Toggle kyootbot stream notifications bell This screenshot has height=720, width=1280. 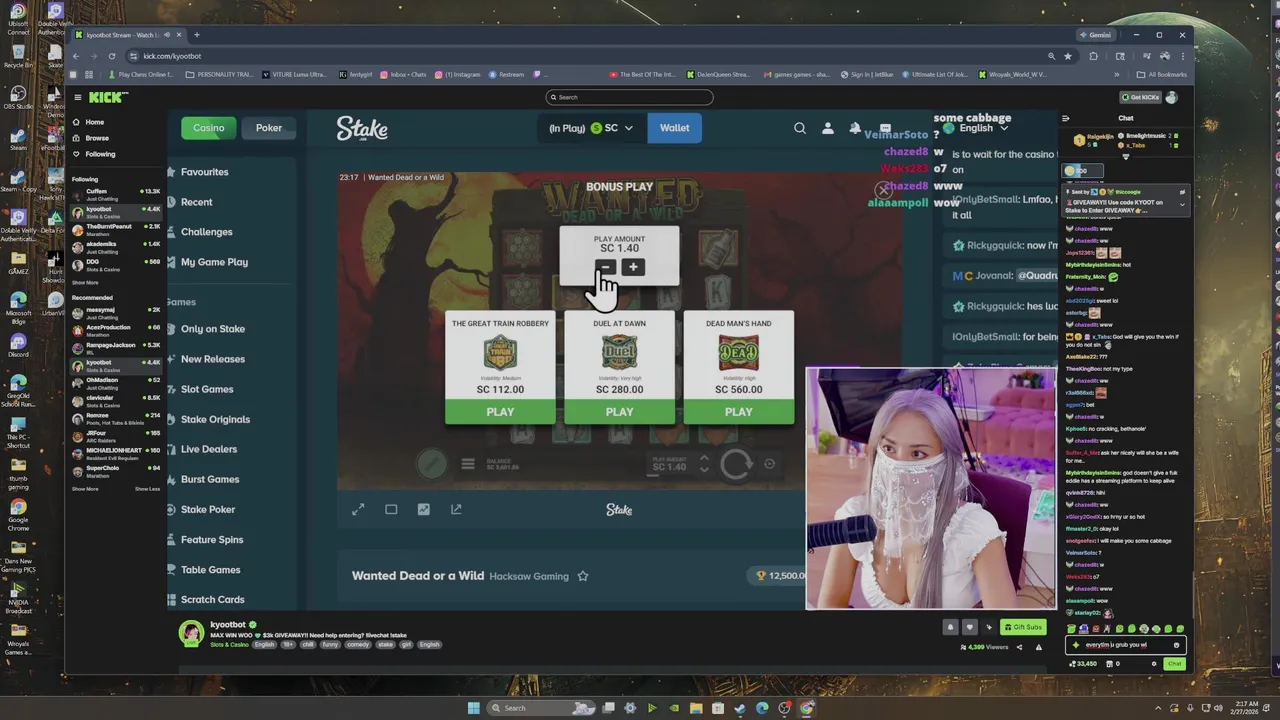[950, 627]
